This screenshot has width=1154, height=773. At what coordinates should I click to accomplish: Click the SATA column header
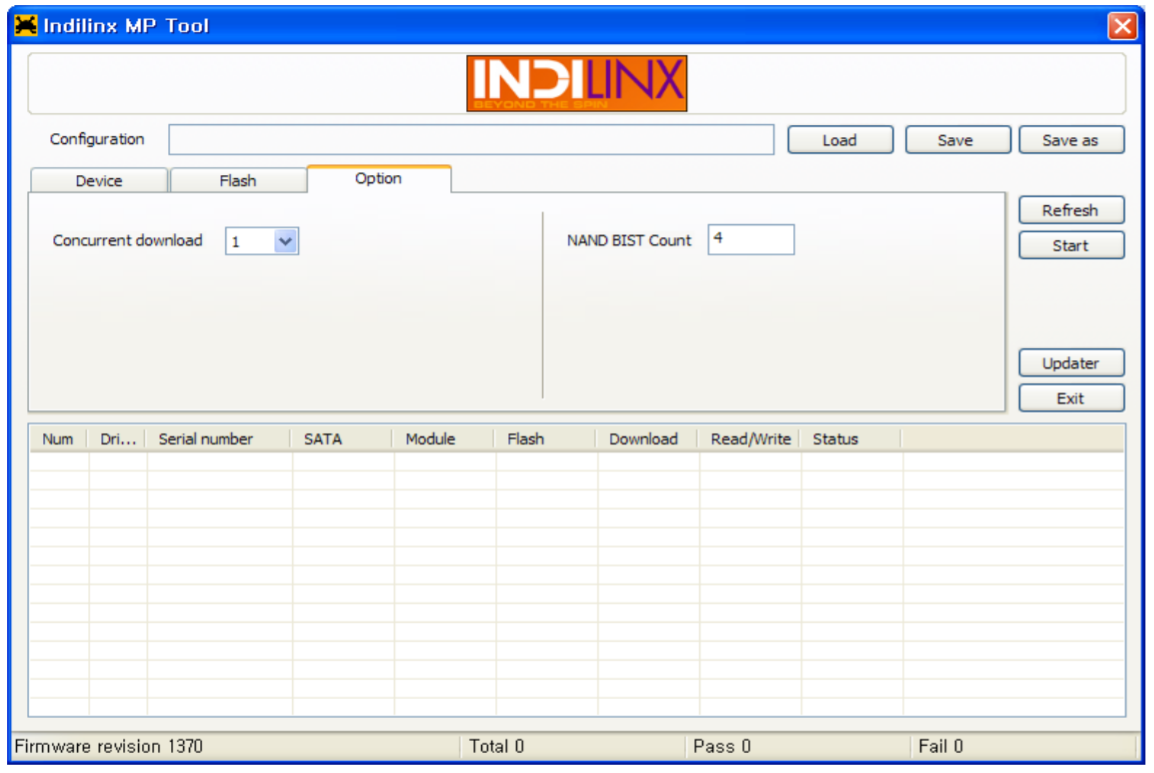pos(342,440)
